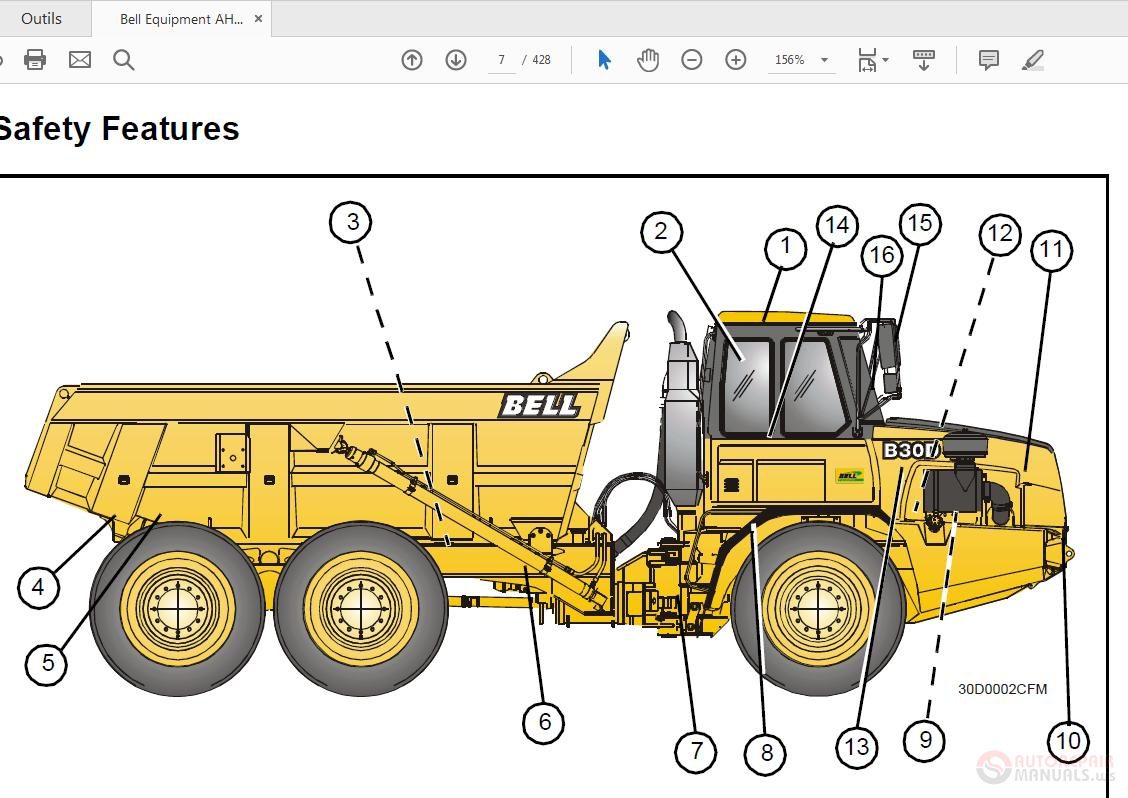Viewport: 1128px width, 798px height.
Task: Go to the previous page with the up arrow
Action: click(x=412, y=60)
